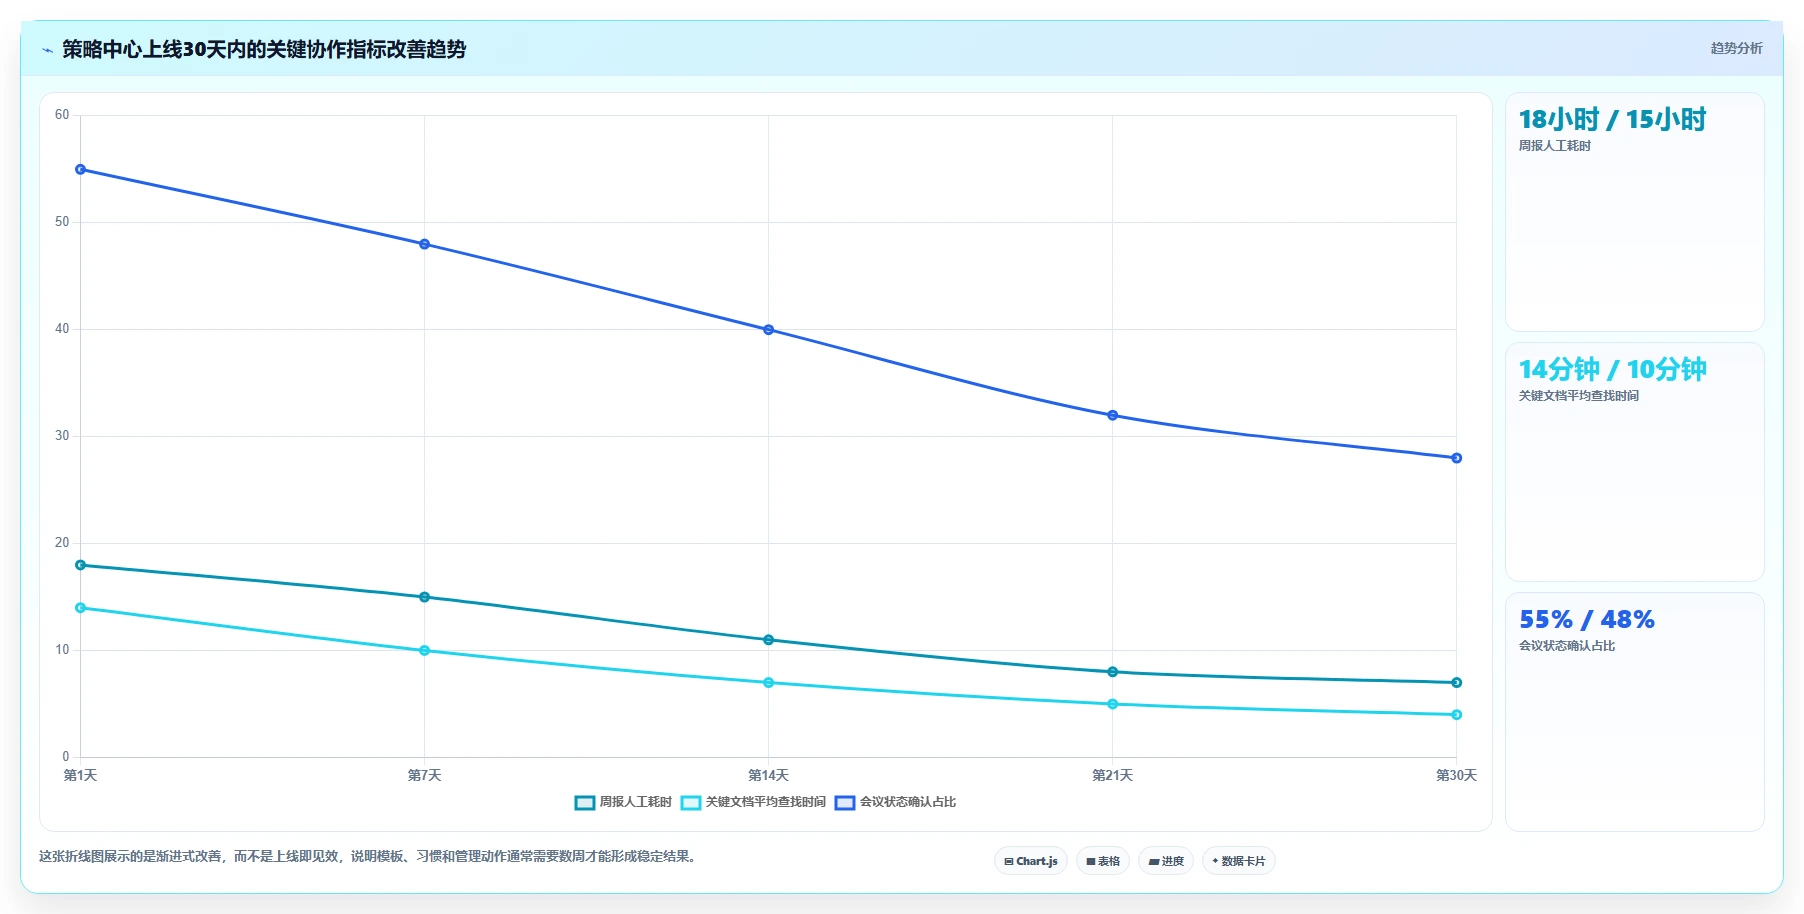Toggle the 周报人工耗时 legend swatch
This screenshot has height=914, width=1804.
pyautogui.click(x=585, y=802)
